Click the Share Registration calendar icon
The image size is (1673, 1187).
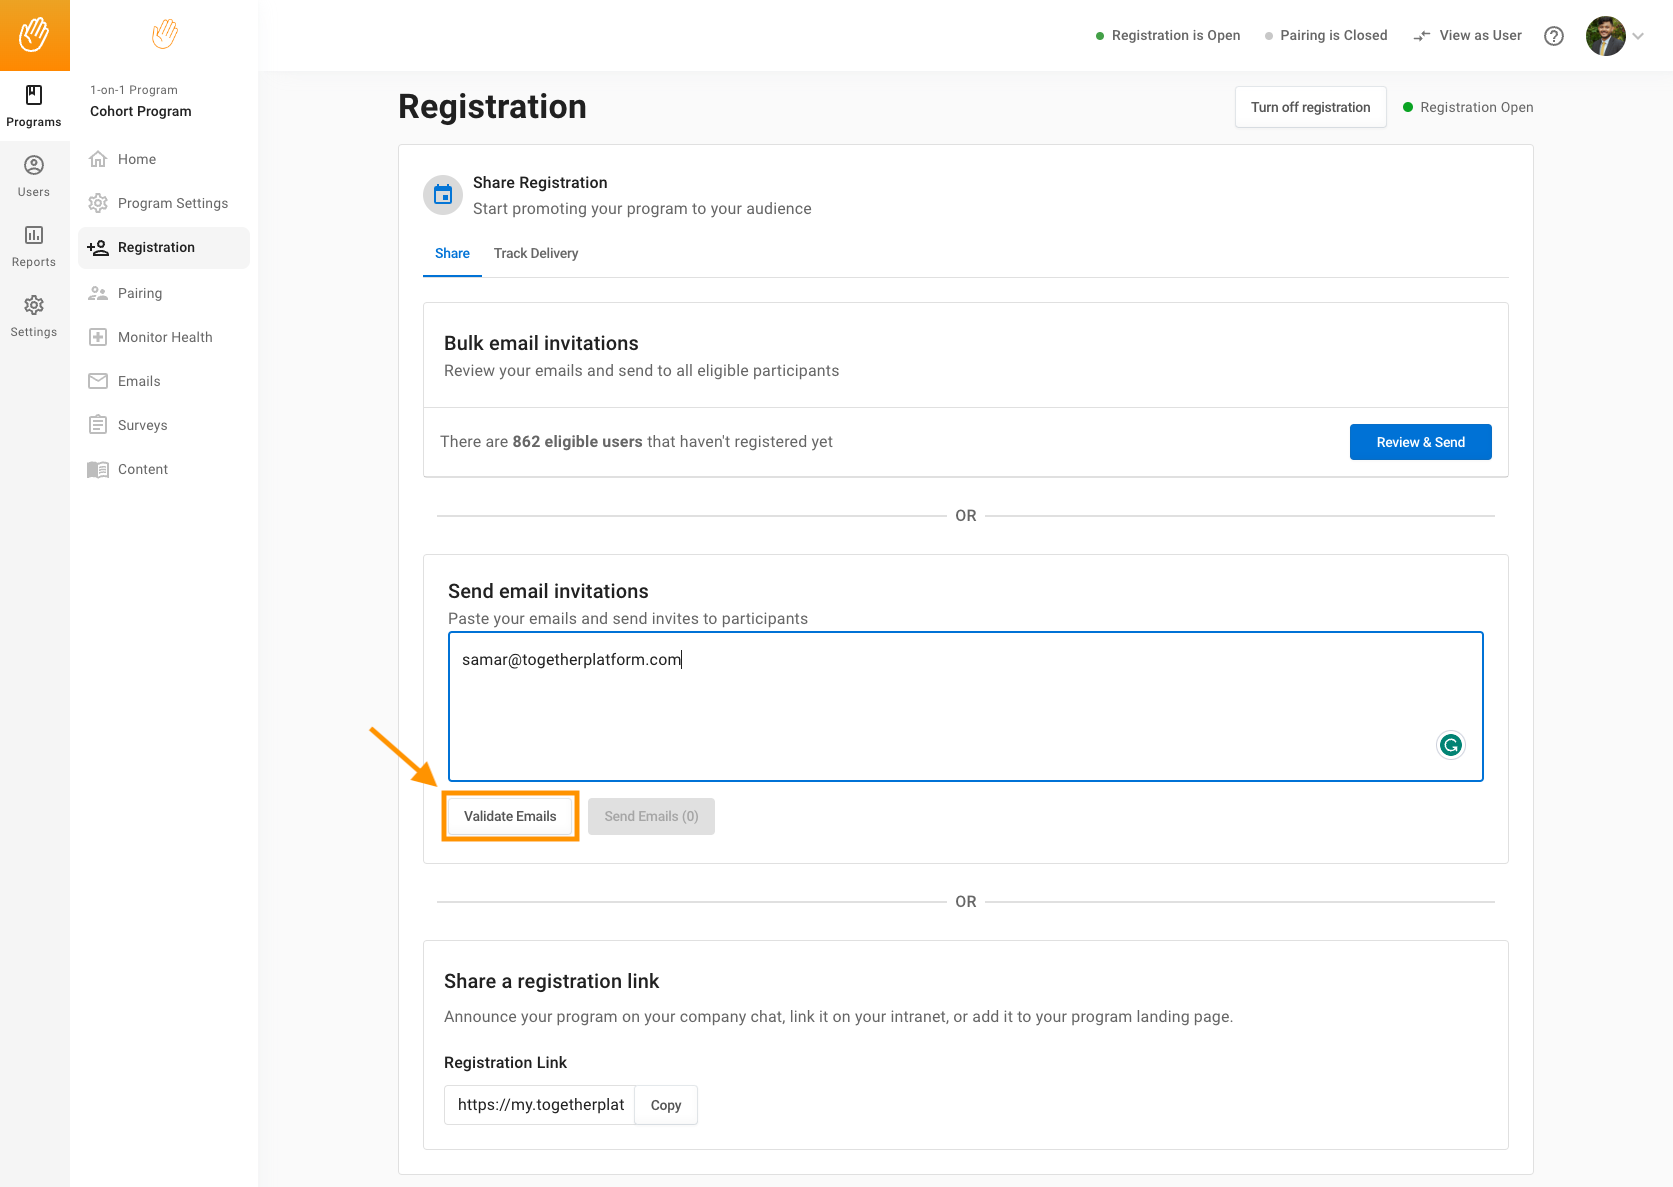(443, 195)
